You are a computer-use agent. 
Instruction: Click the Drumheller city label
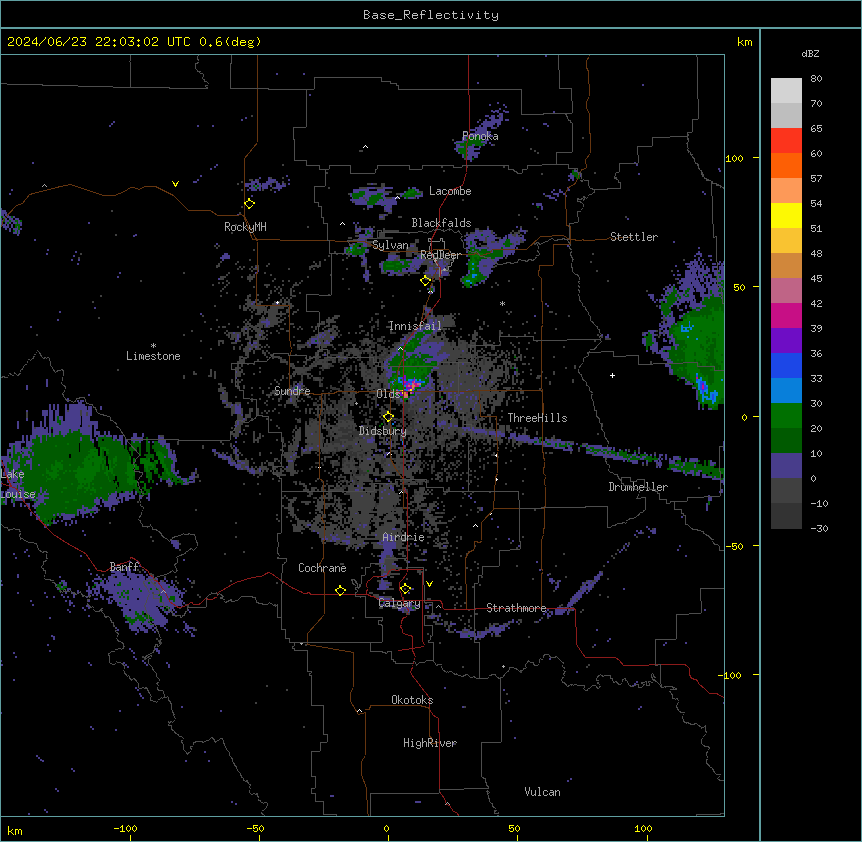[x=638, y=487]
